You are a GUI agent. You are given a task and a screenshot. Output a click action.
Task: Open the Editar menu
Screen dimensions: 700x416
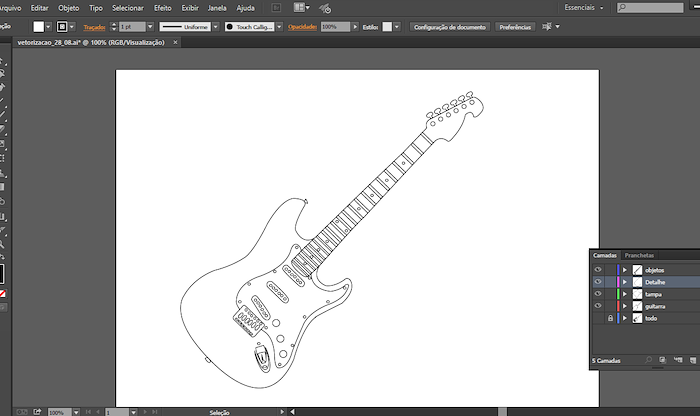click(x=39, y=8)
